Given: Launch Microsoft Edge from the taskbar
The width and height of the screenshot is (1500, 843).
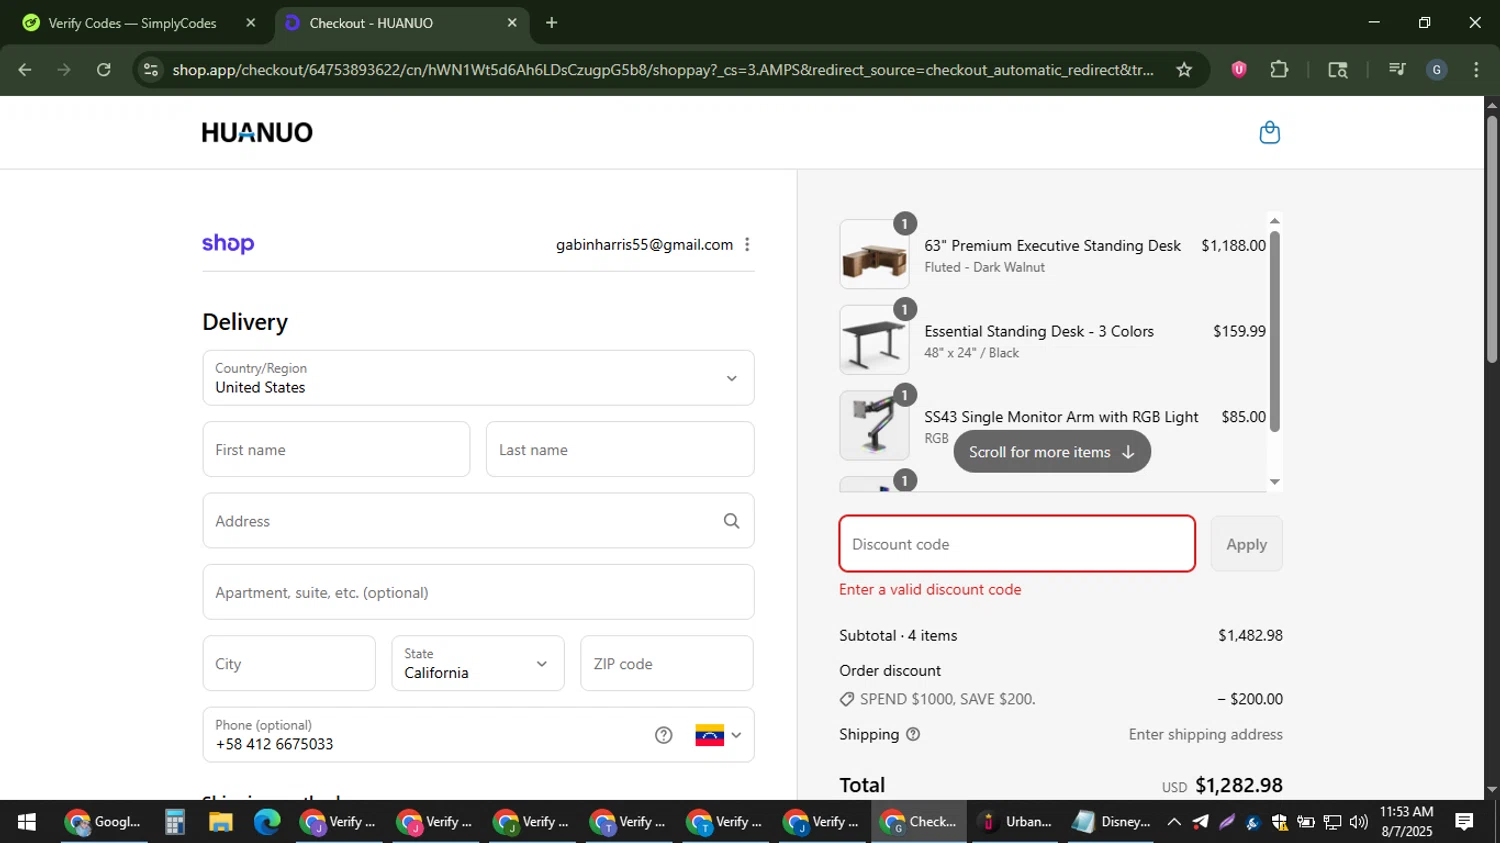Looking at the screenshot, I should (267, 822).
